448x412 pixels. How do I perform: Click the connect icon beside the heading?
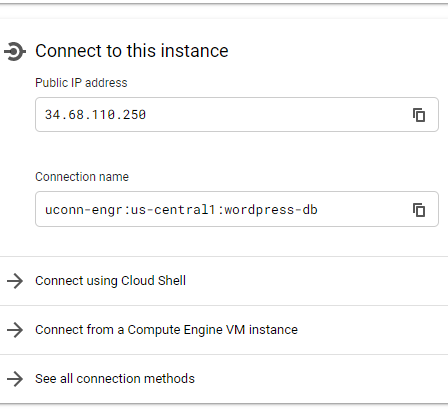(15, 52)
